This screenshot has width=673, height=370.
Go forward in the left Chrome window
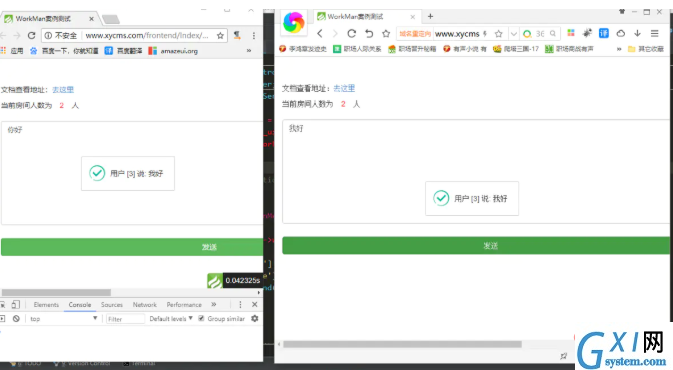(17, 36)
